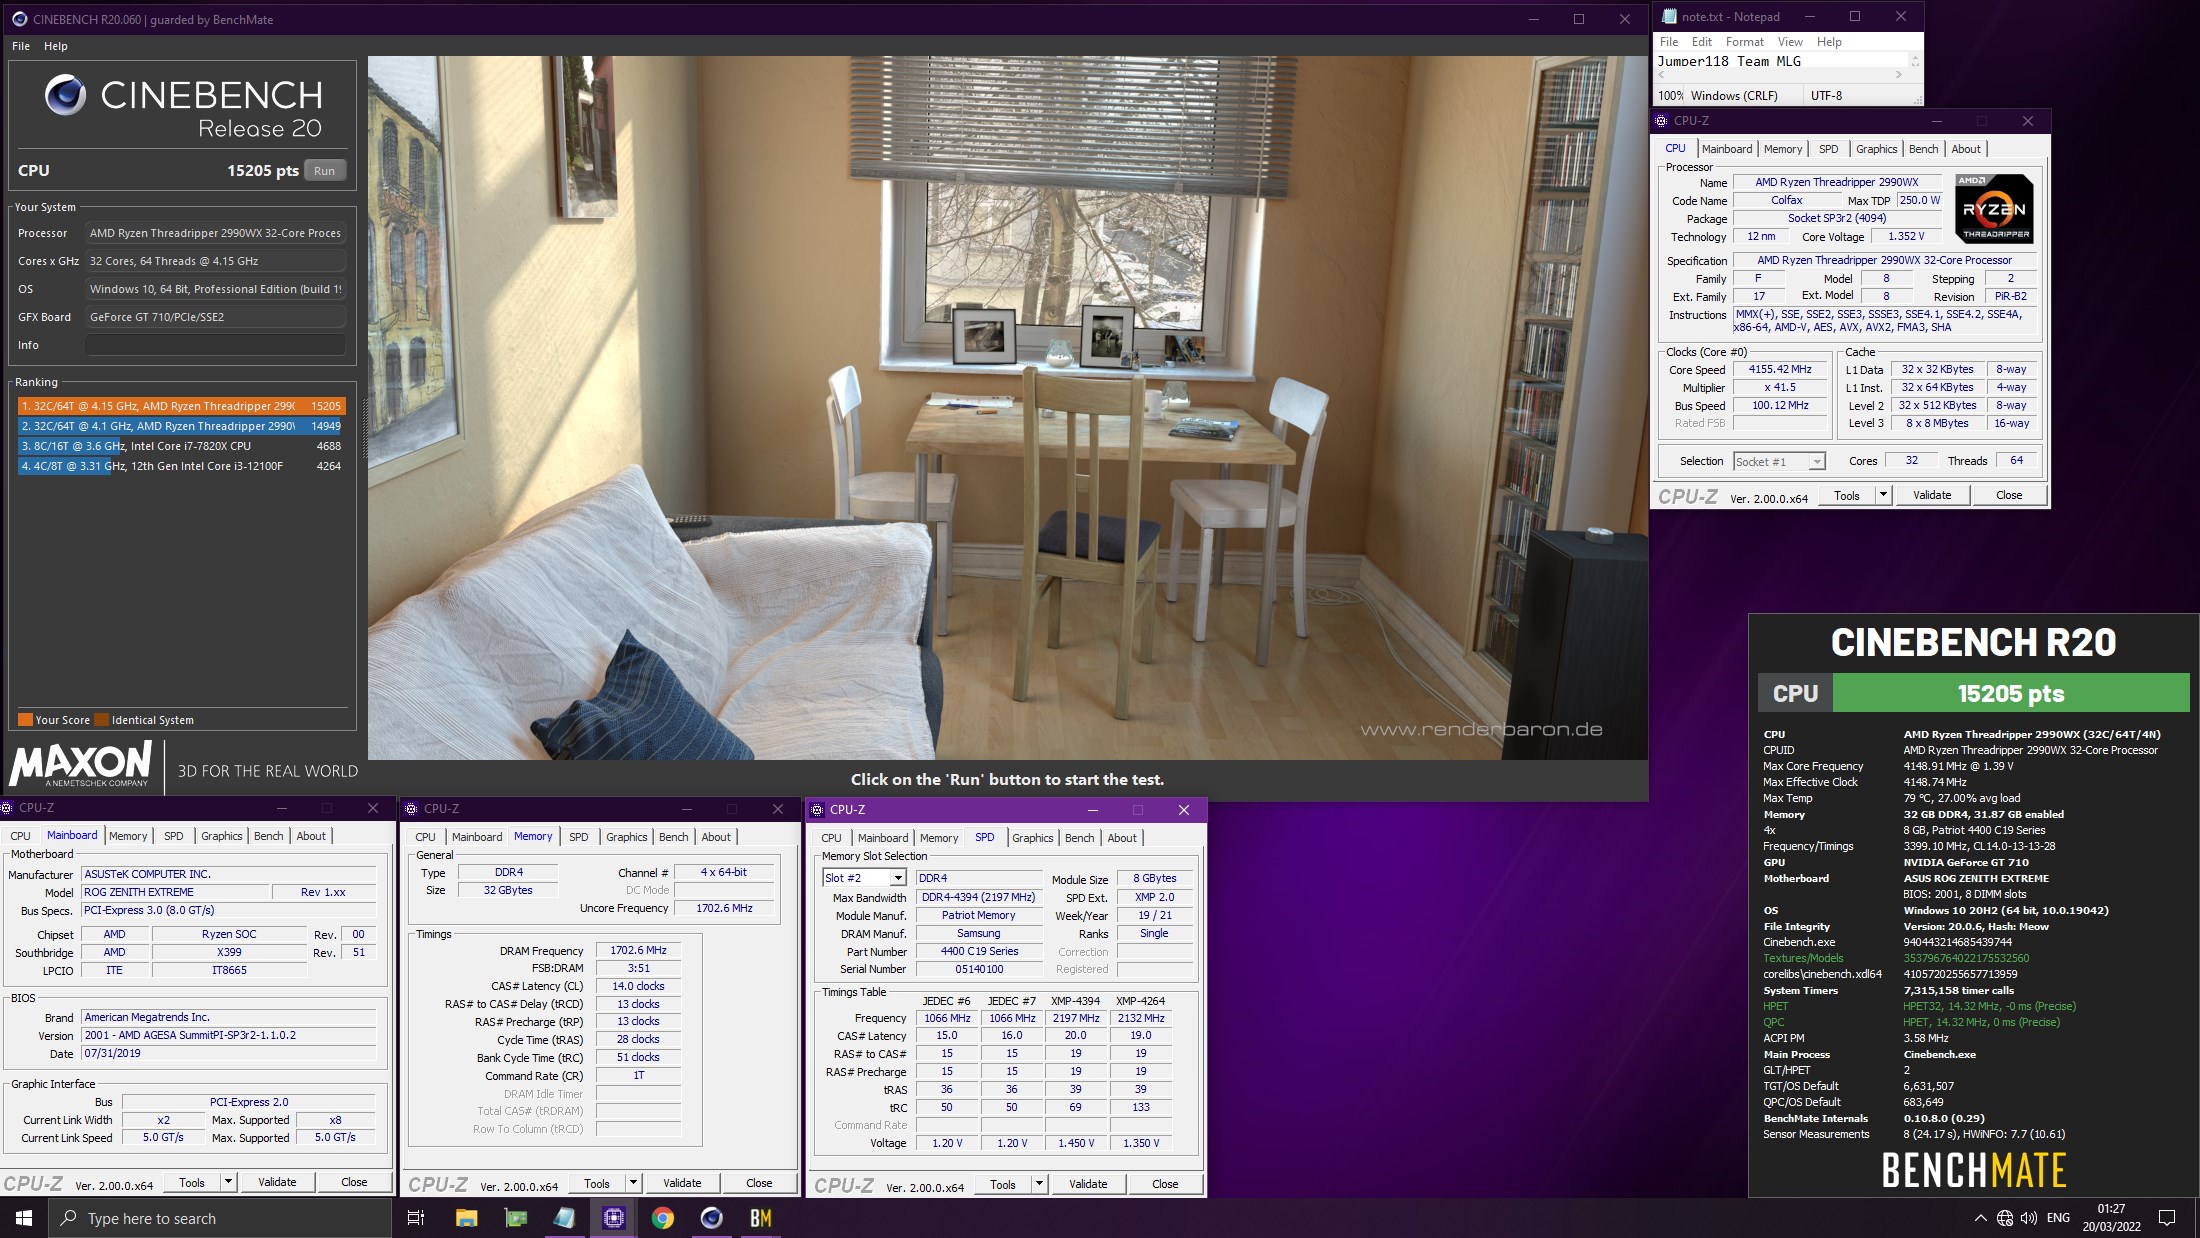Expand the Tools arrow in the CPU-Z Mainboard window

coord(228,1182)
